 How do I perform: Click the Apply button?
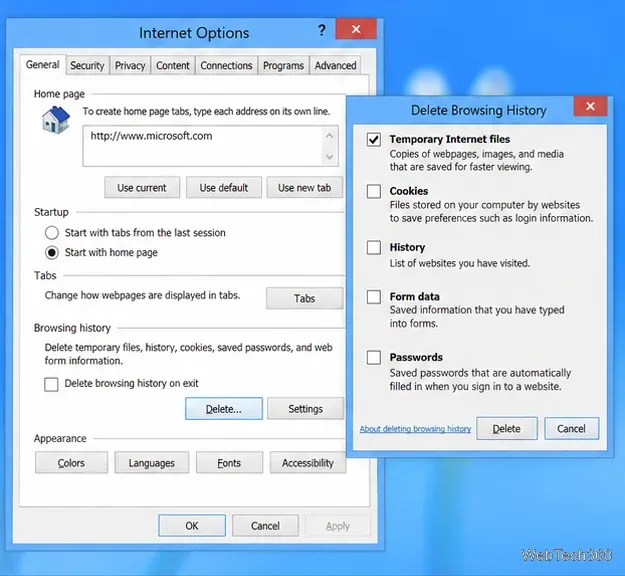[338, 526]
